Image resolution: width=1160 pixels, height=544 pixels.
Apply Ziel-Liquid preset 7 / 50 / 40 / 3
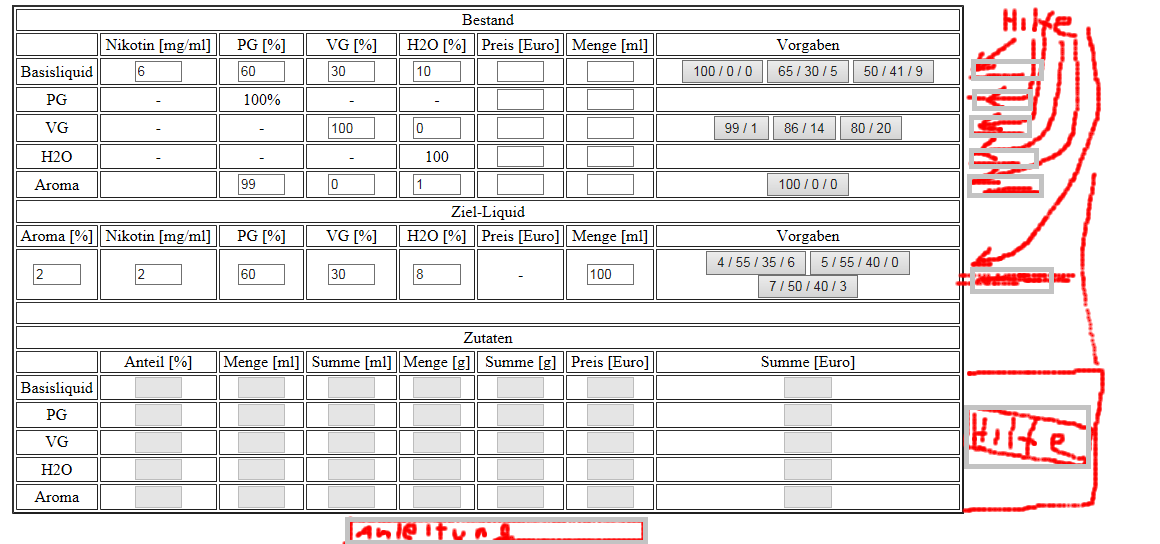(808, 286)
